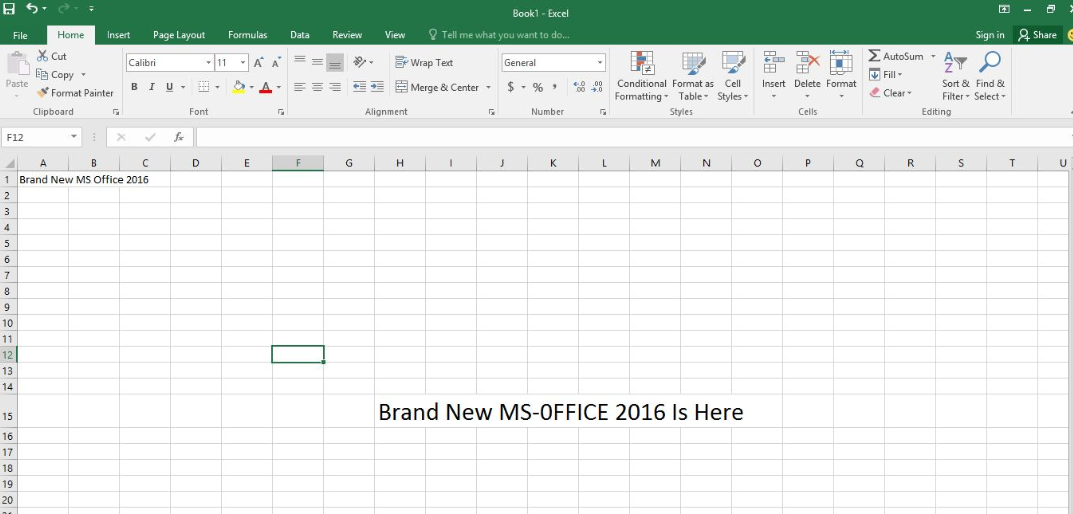
Task: Click Decrease Decimal icon
Action: point(597,87)
